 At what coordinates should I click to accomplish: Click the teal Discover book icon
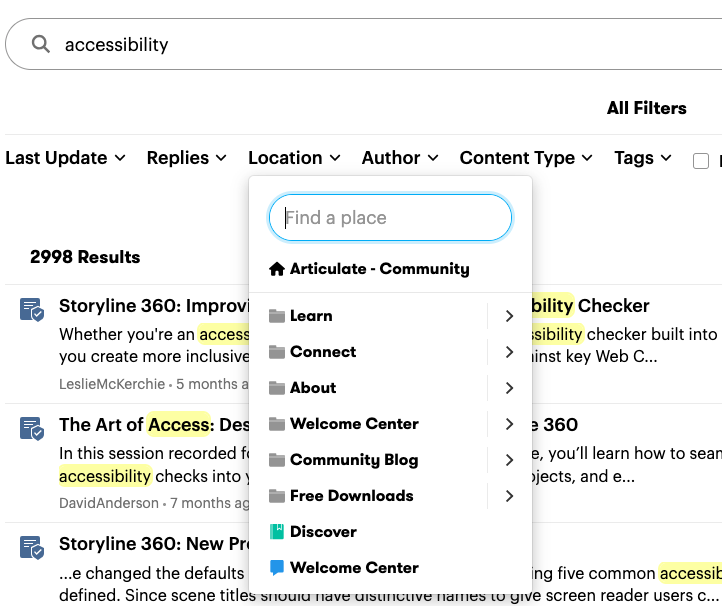click(x=277, y=532)
